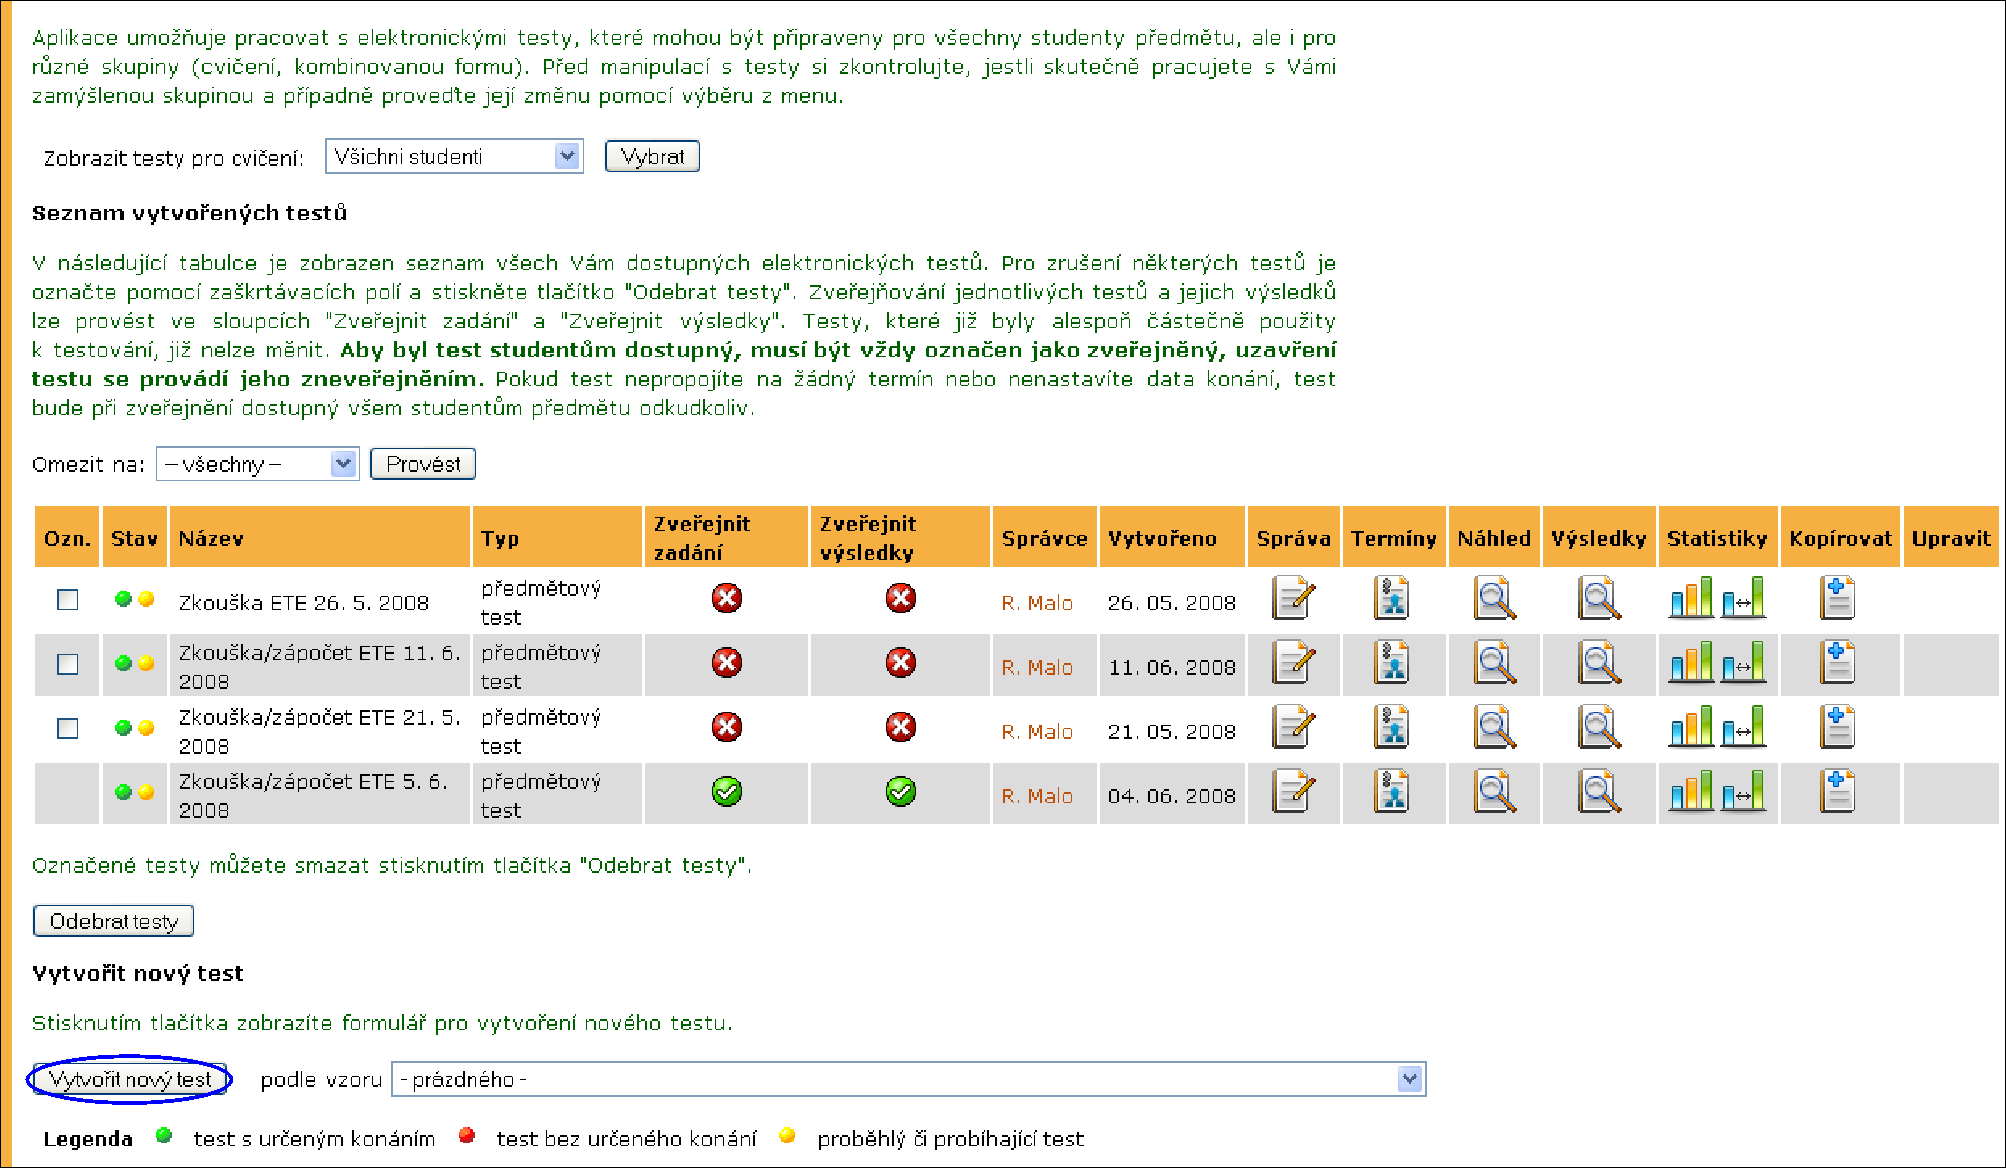Open Výsledky icon for test created 11. 06. 2008

click(1599, 663)
